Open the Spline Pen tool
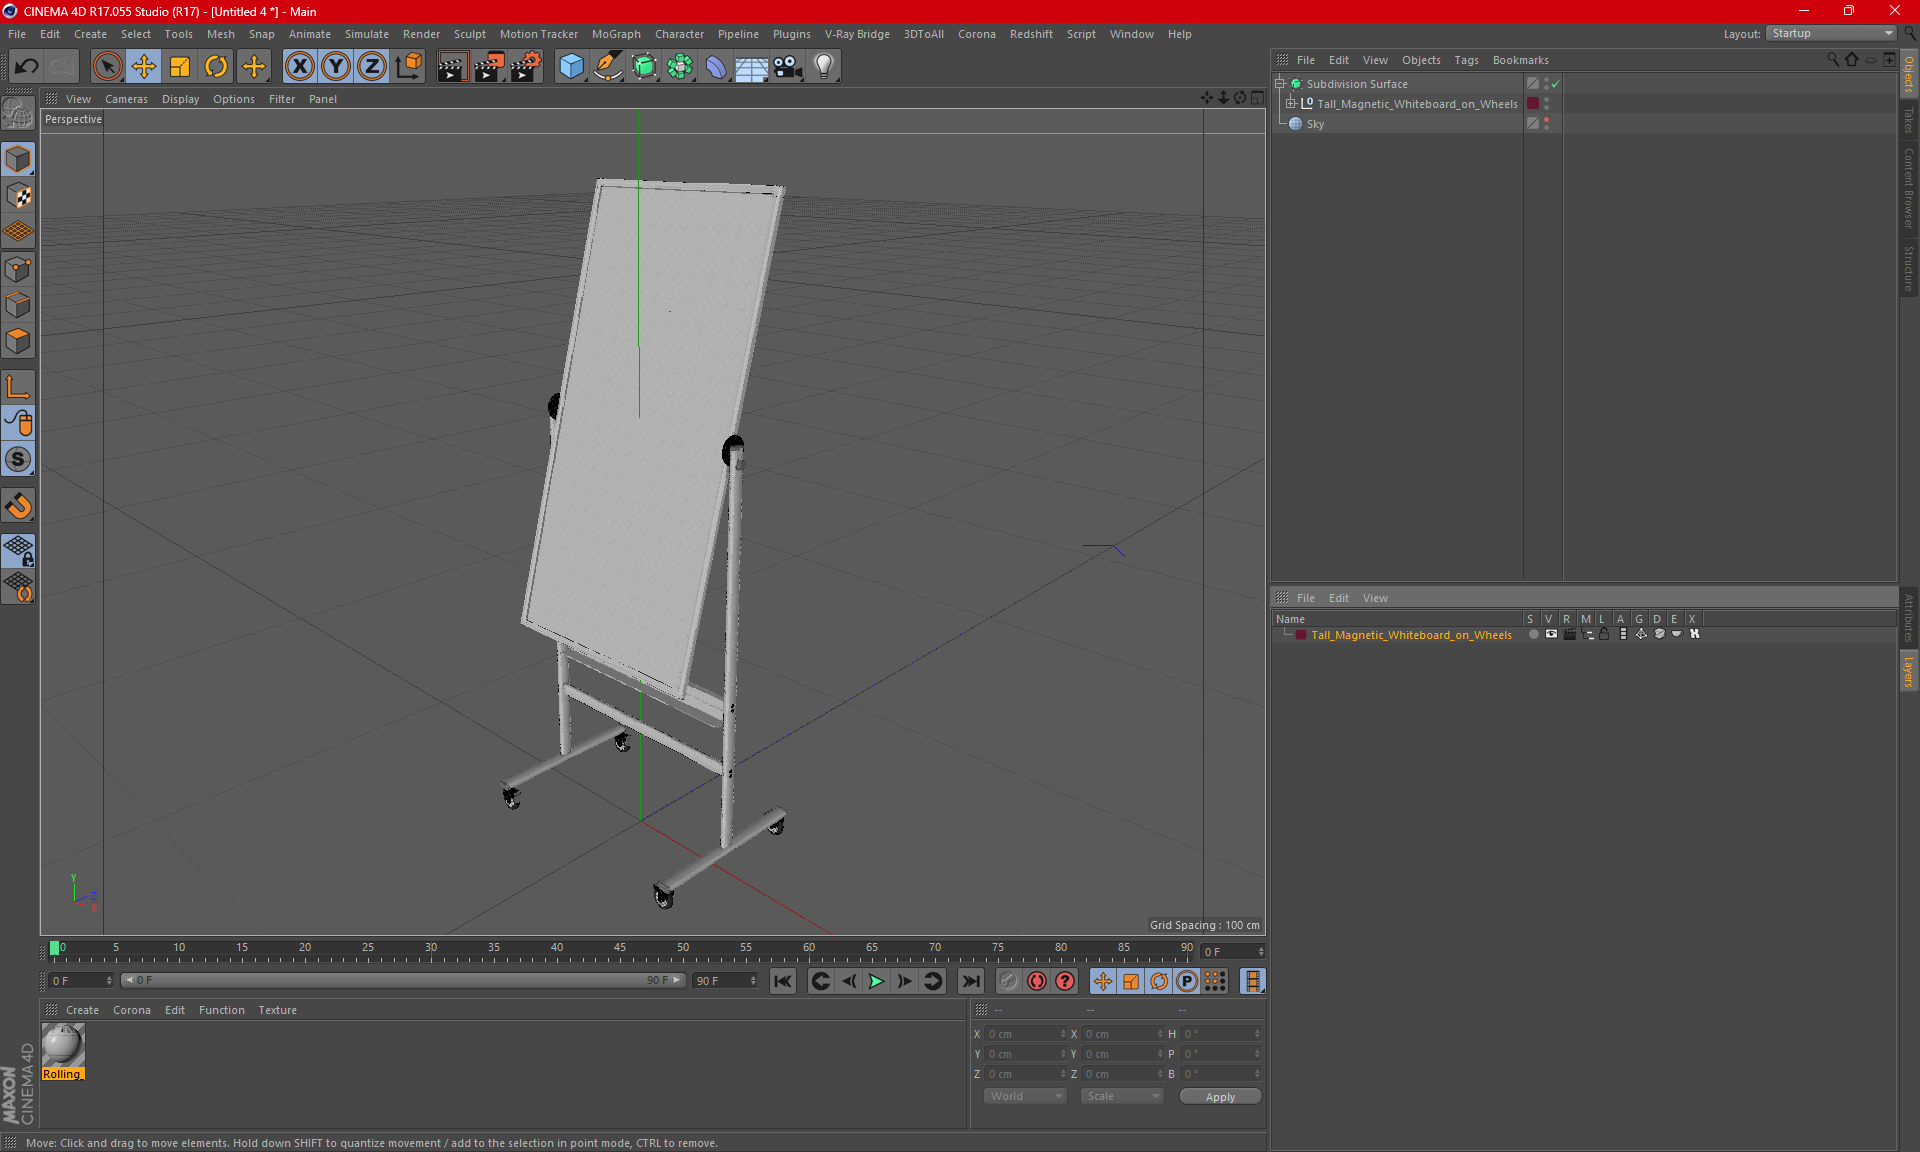The width and height of the screenshot is (1920, 1152). (x=608, y=66)
